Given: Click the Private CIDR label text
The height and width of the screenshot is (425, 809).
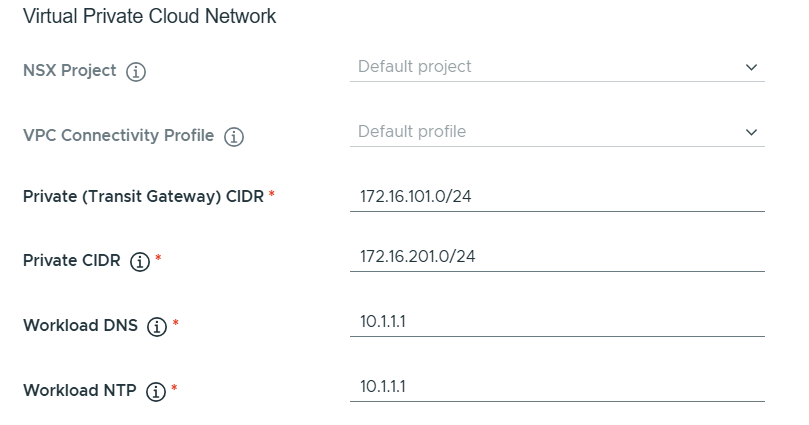Looking at the screenshot, I should point(72,261).
